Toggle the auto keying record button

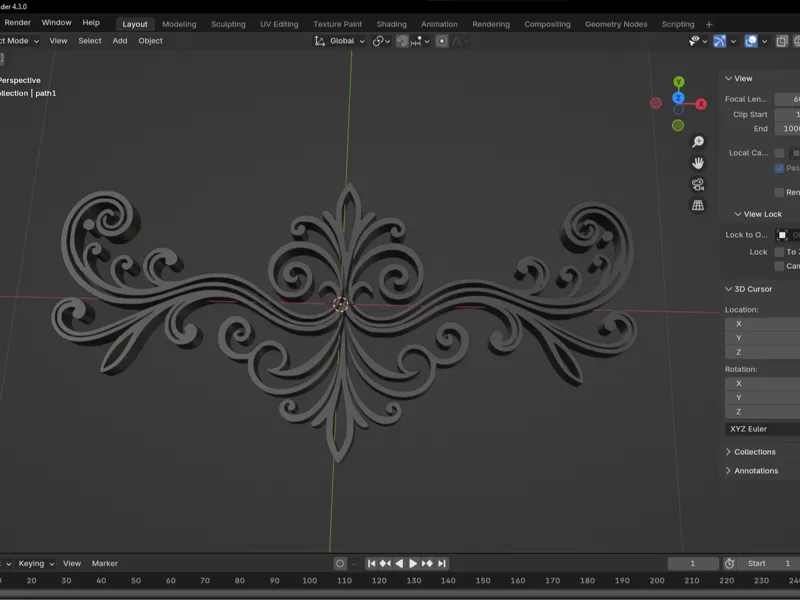pyautogui.click(x=340, y=563)
